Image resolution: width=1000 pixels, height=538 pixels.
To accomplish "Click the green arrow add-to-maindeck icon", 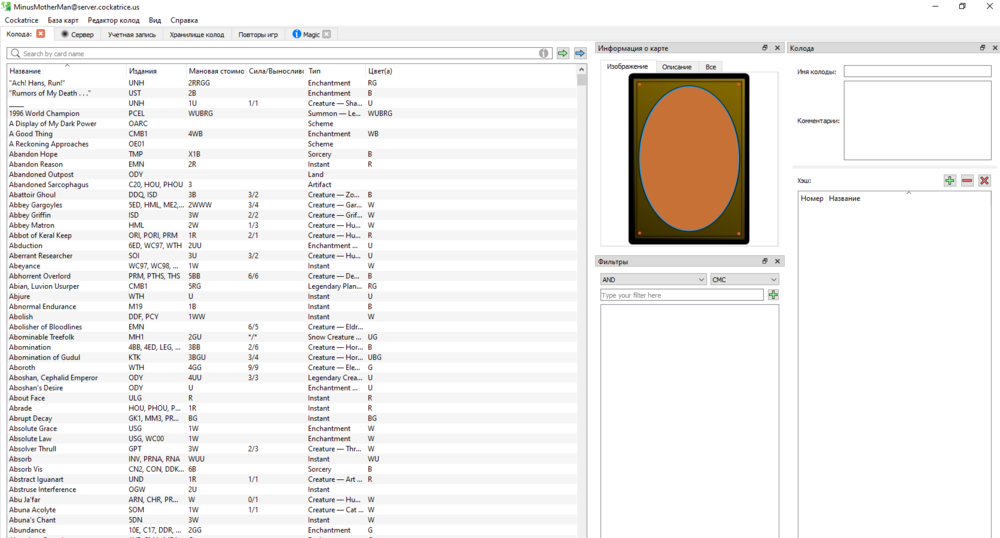I will [563, 53].
